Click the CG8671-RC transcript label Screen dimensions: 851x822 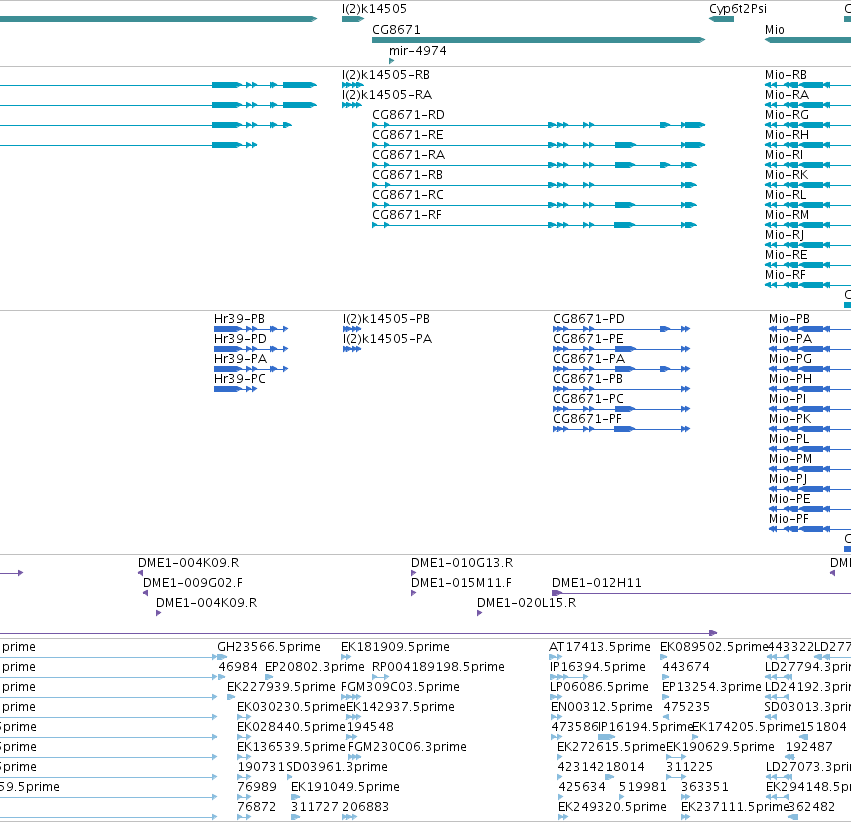coord(408,195)
